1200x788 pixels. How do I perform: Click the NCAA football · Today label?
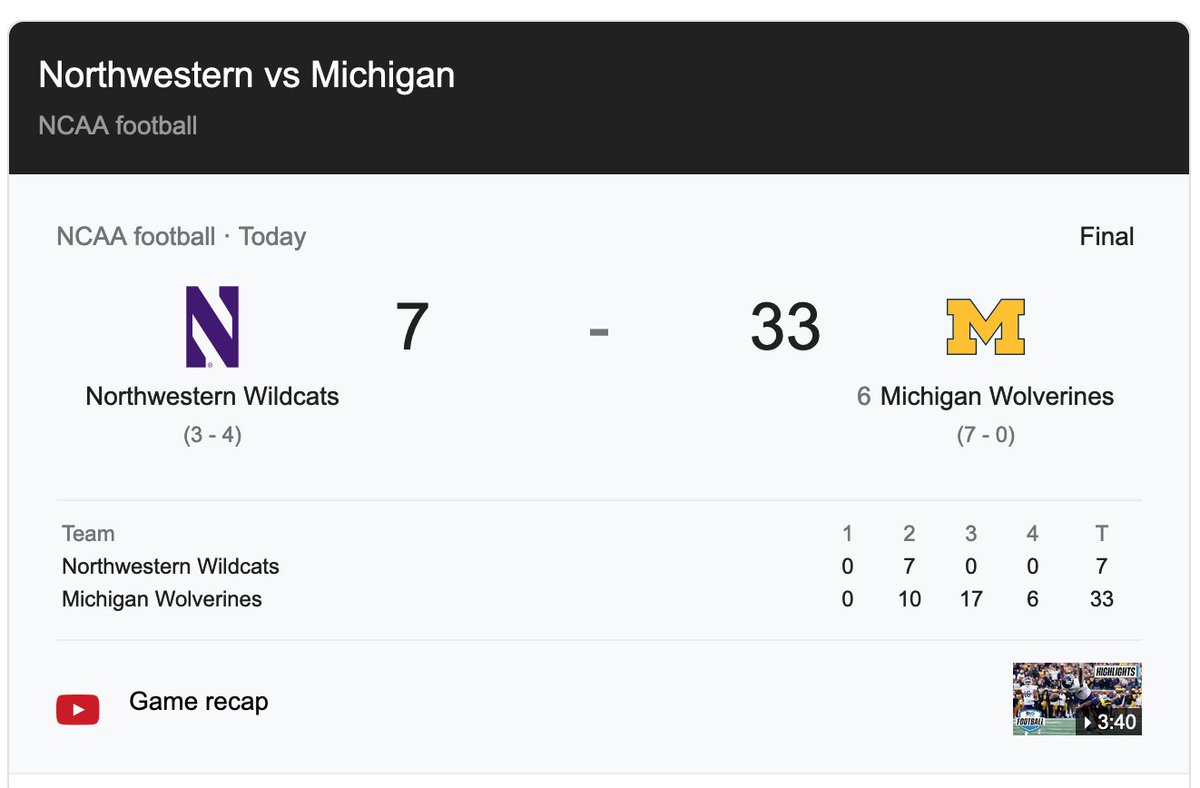181,237
